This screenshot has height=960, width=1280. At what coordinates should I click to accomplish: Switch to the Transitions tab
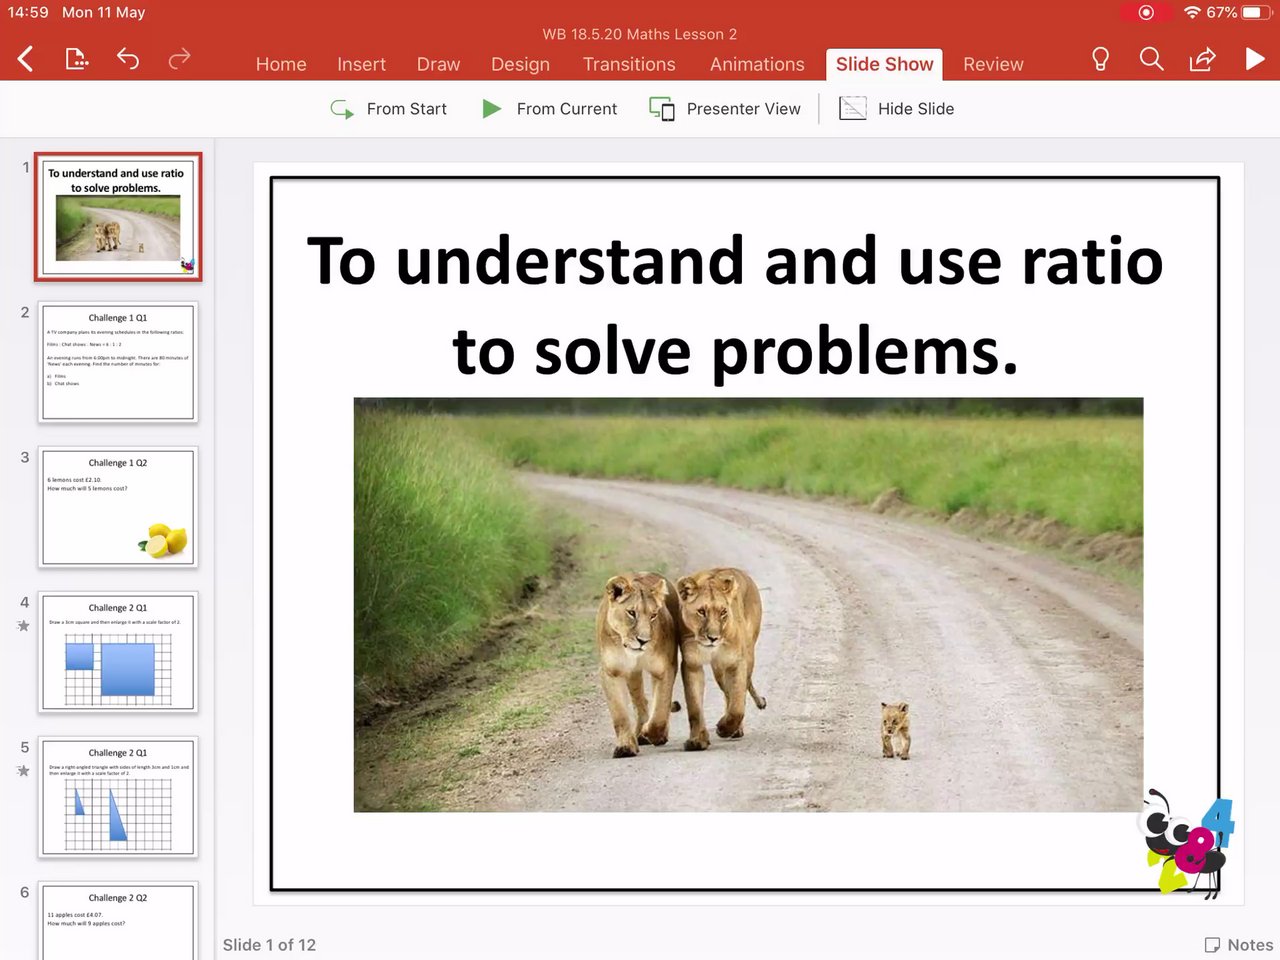(629, 64)
